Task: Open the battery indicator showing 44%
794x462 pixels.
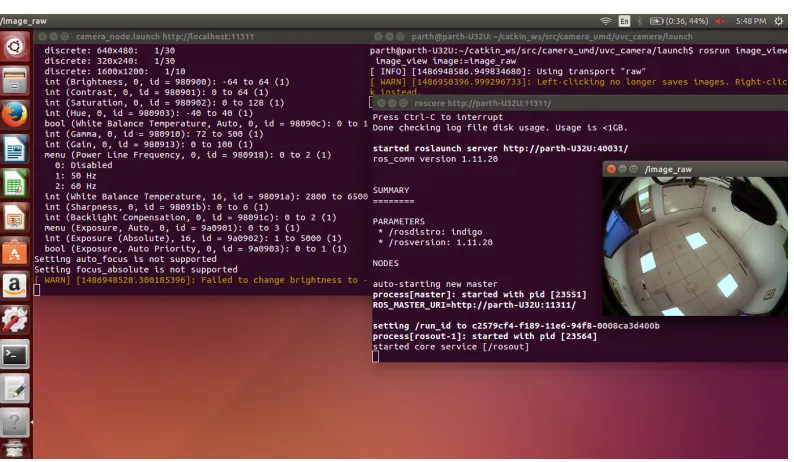Action: coord(679,21)
